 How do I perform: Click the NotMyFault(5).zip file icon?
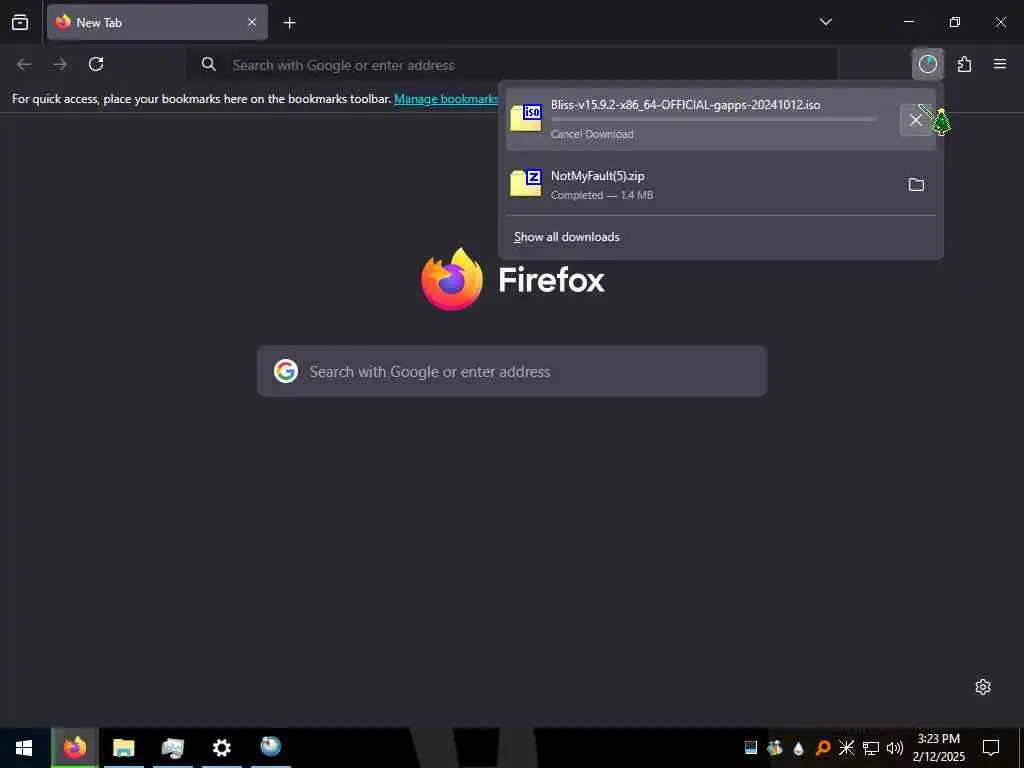[x=526, y=184]
